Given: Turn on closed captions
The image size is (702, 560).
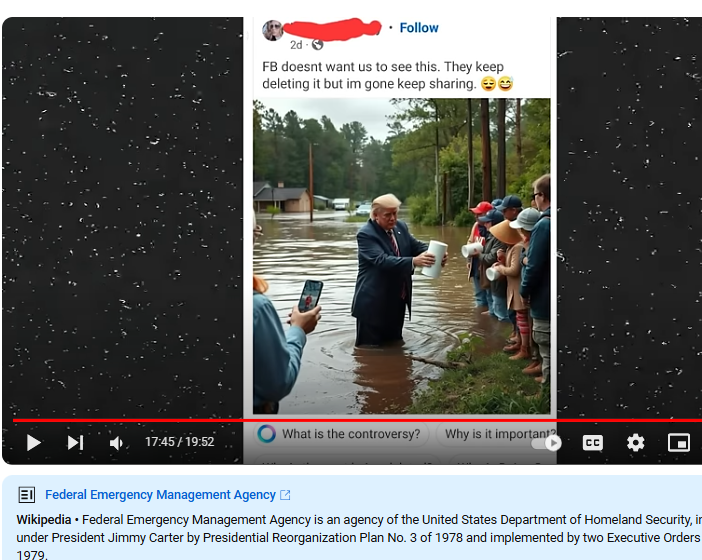Looking at the screenshot, I should point(592,443).
